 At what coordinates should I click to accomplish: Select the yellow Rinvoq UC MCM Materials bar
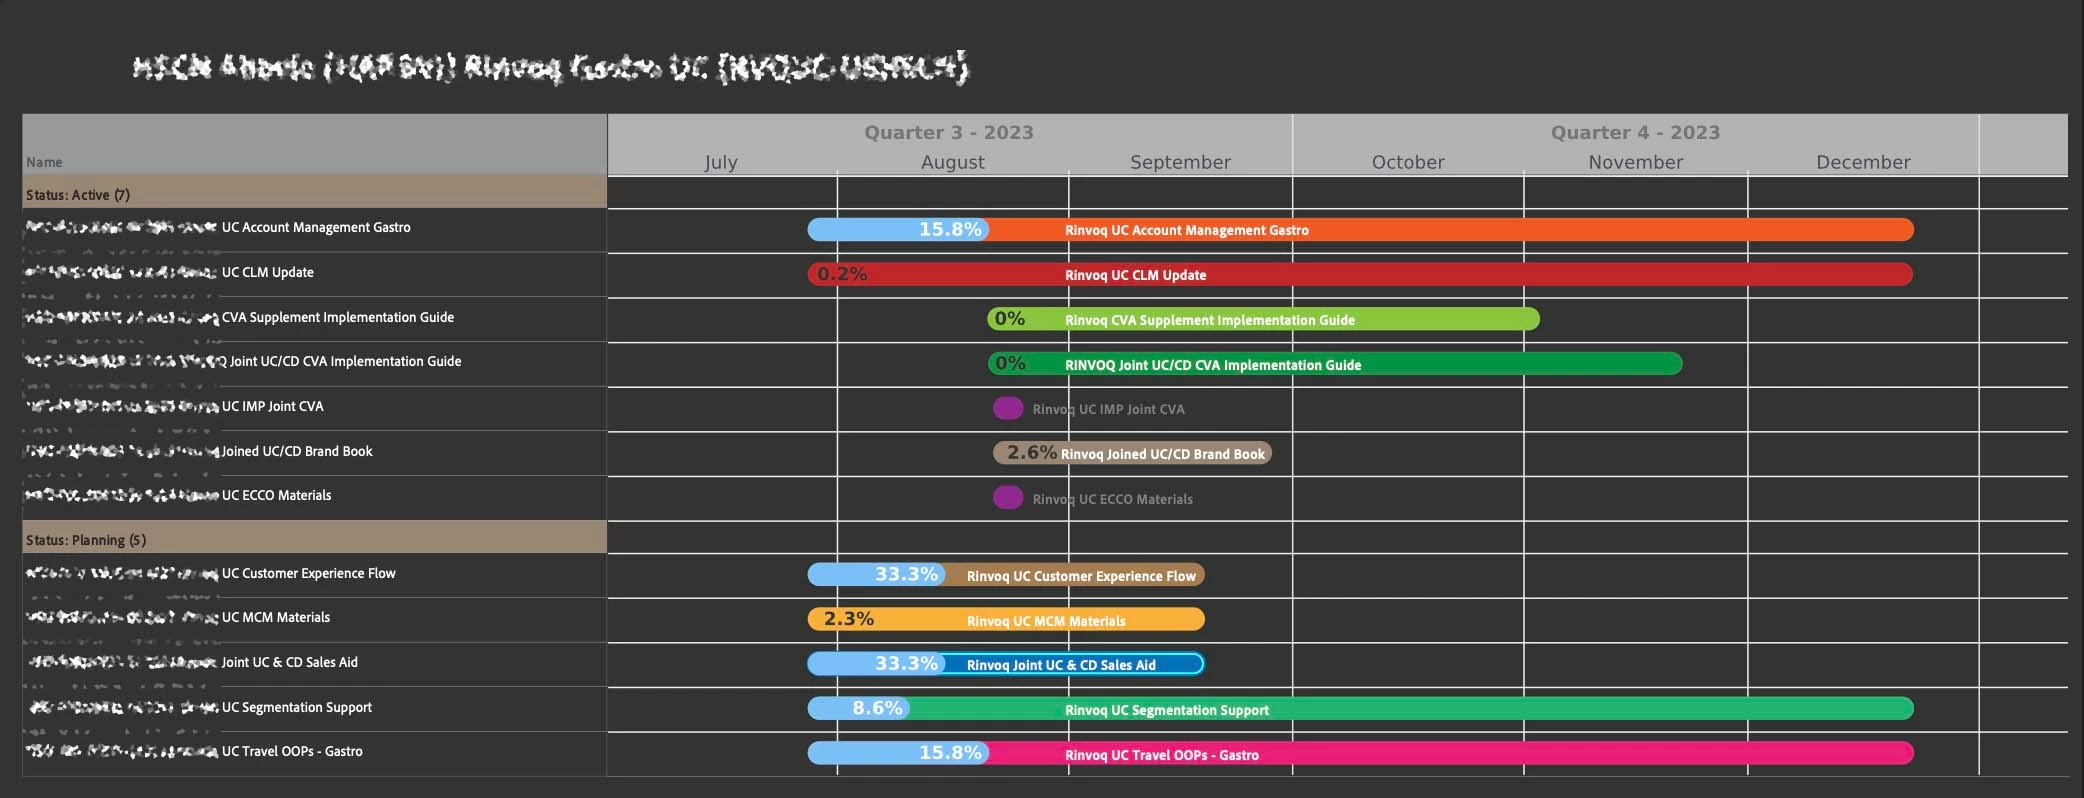(1006, 619)
